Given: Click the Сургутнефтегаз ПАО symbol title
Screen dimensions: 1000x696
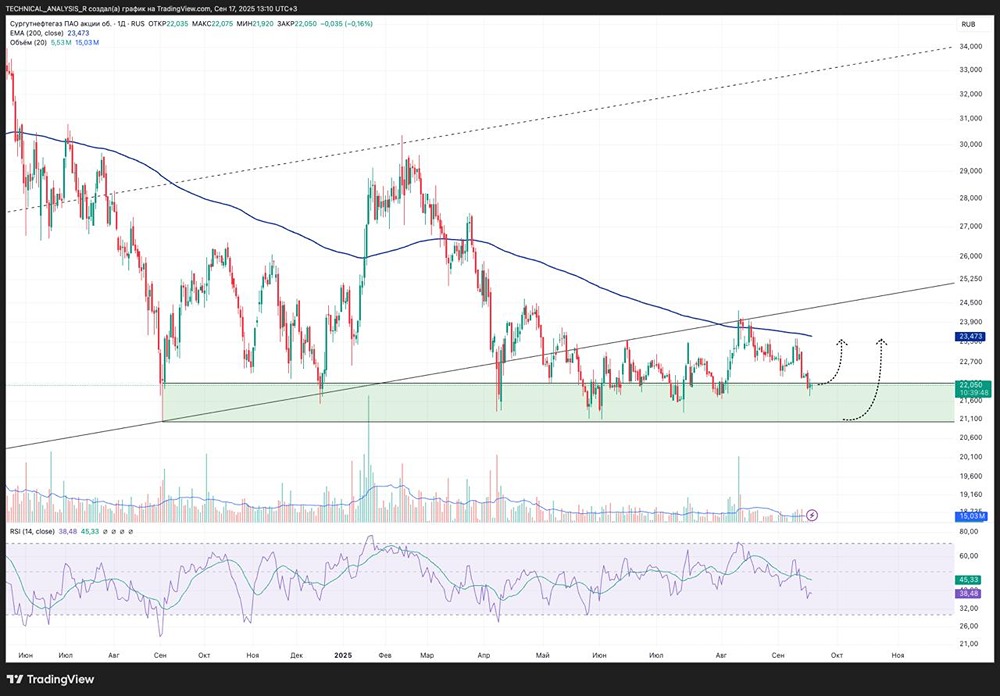Looking at the screenshot, I should tap(77, 24).
